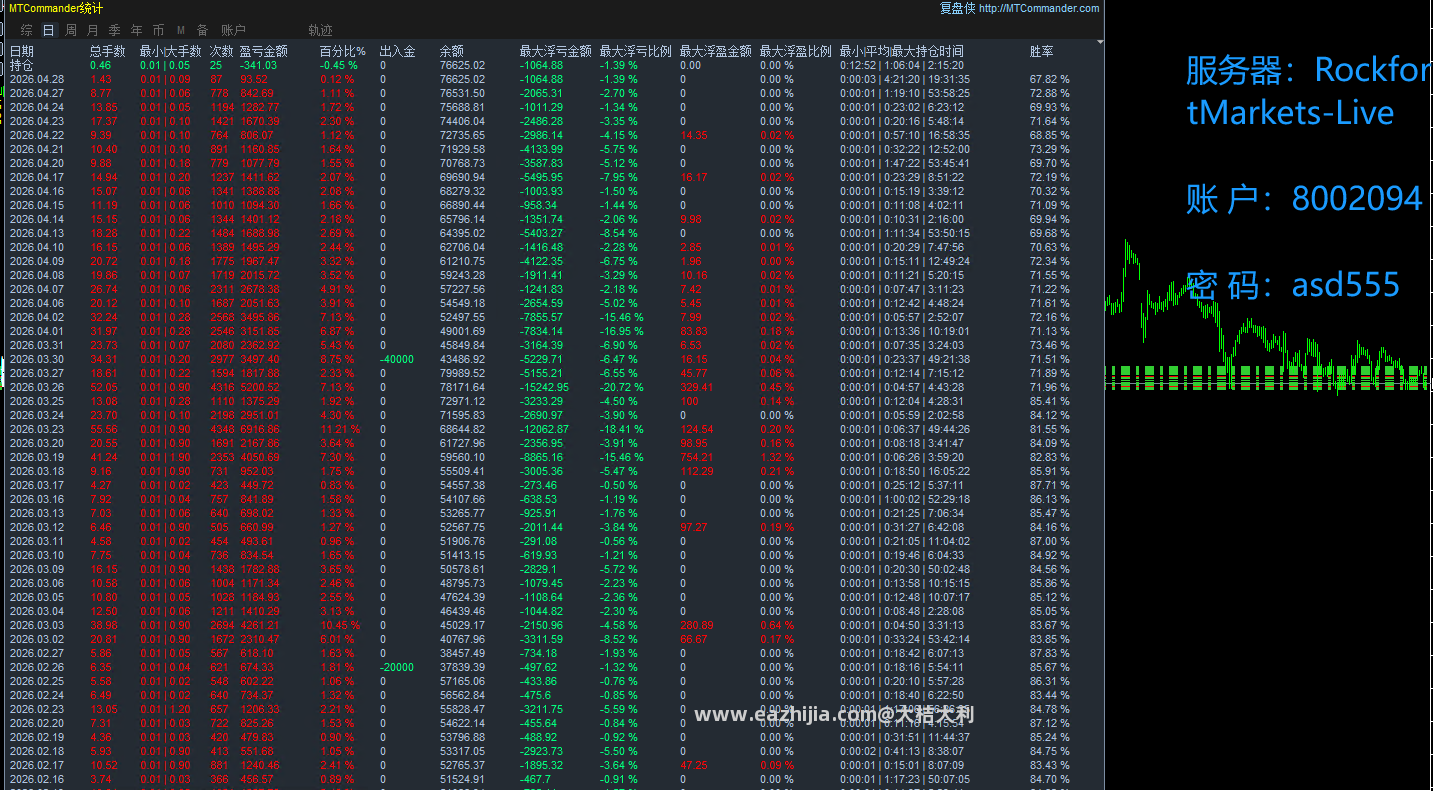
Task: Click the trade count 4348
Action: pos(222,429)
